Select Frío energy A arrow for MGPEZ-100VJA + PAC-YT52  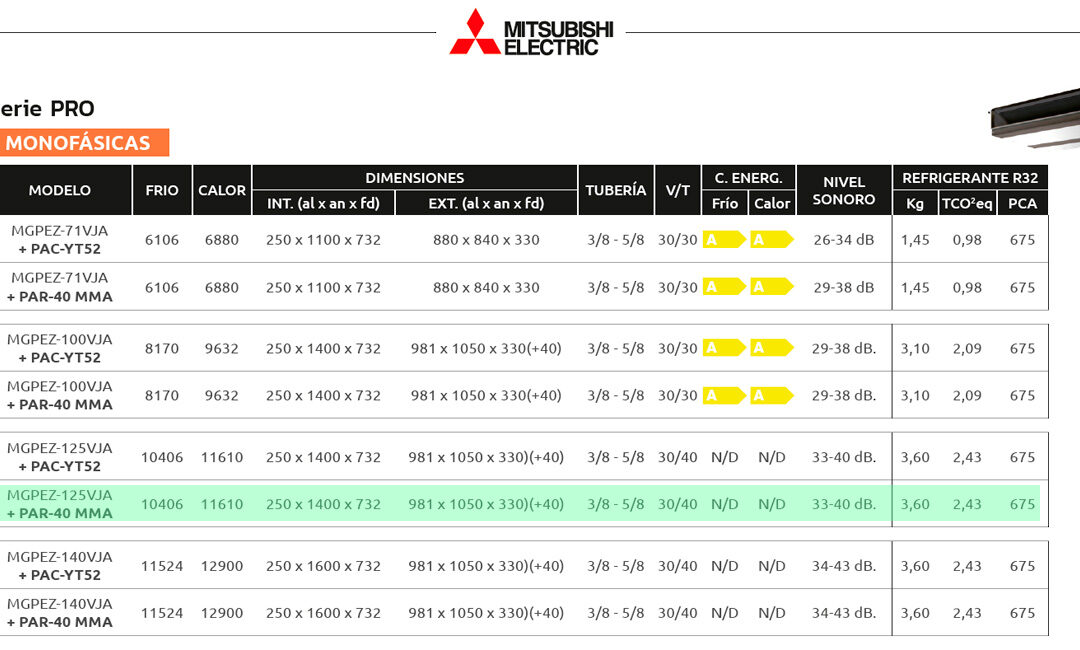coord(724,348)
